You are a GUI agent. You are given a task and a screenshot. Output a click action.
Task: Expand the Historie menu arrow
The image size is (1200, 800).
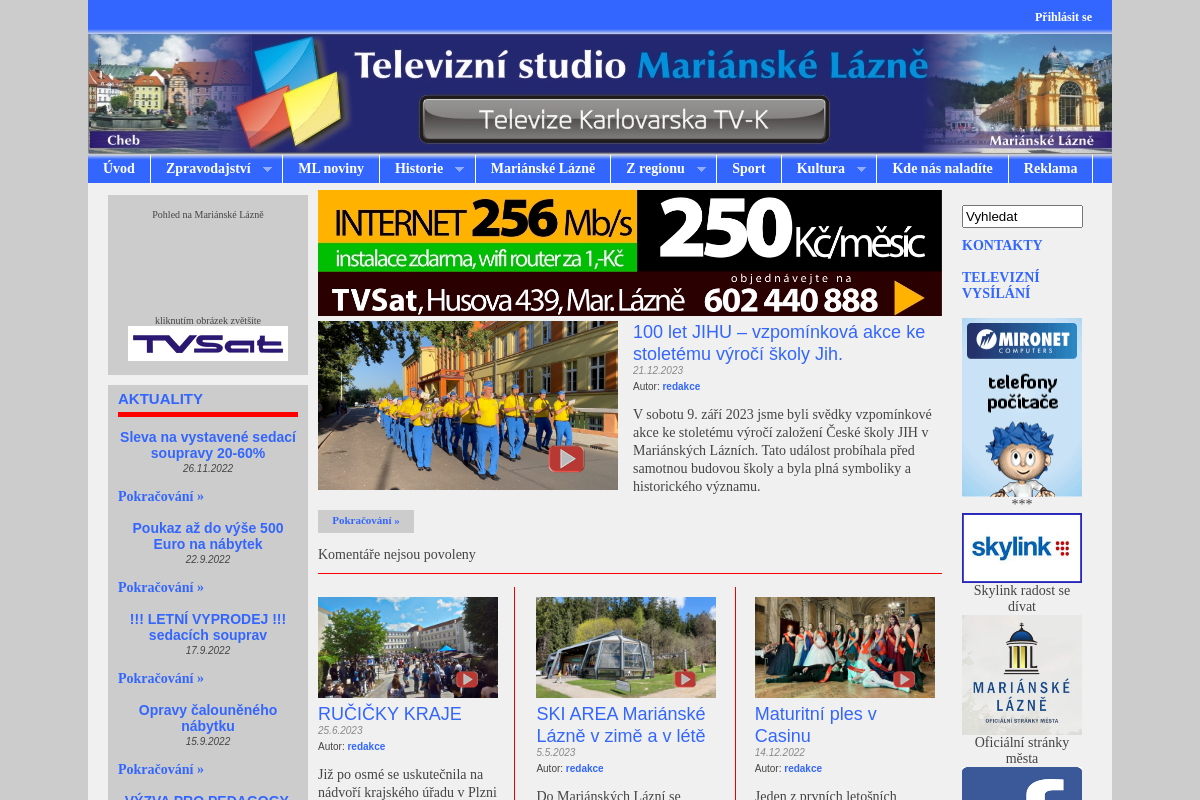[459, 170]
